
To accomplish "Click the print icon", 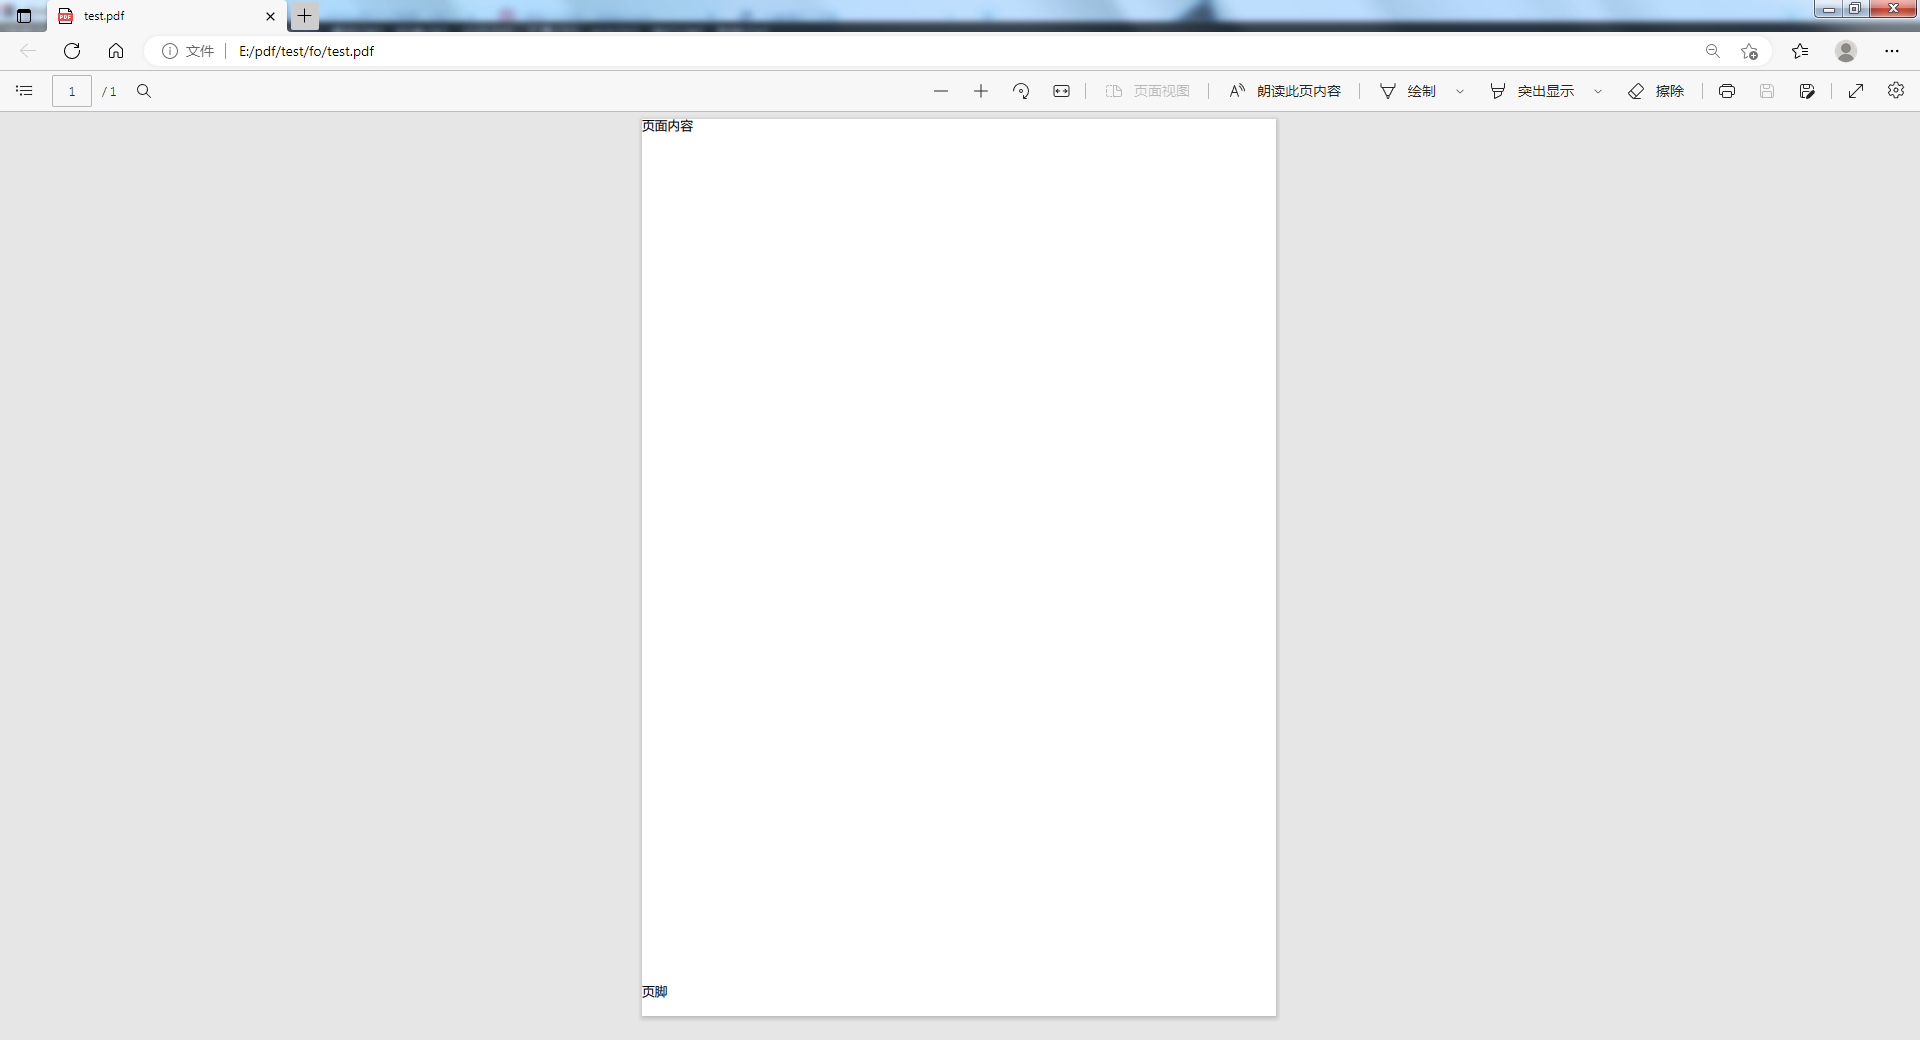I will (1727, 91).
